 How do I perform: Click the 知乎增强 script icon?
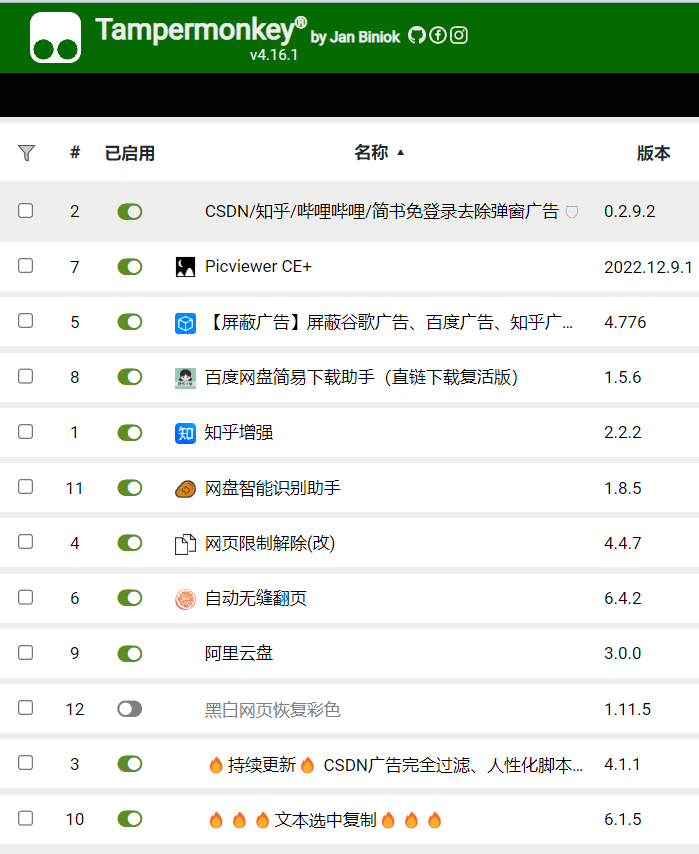(x=185, y=433)
